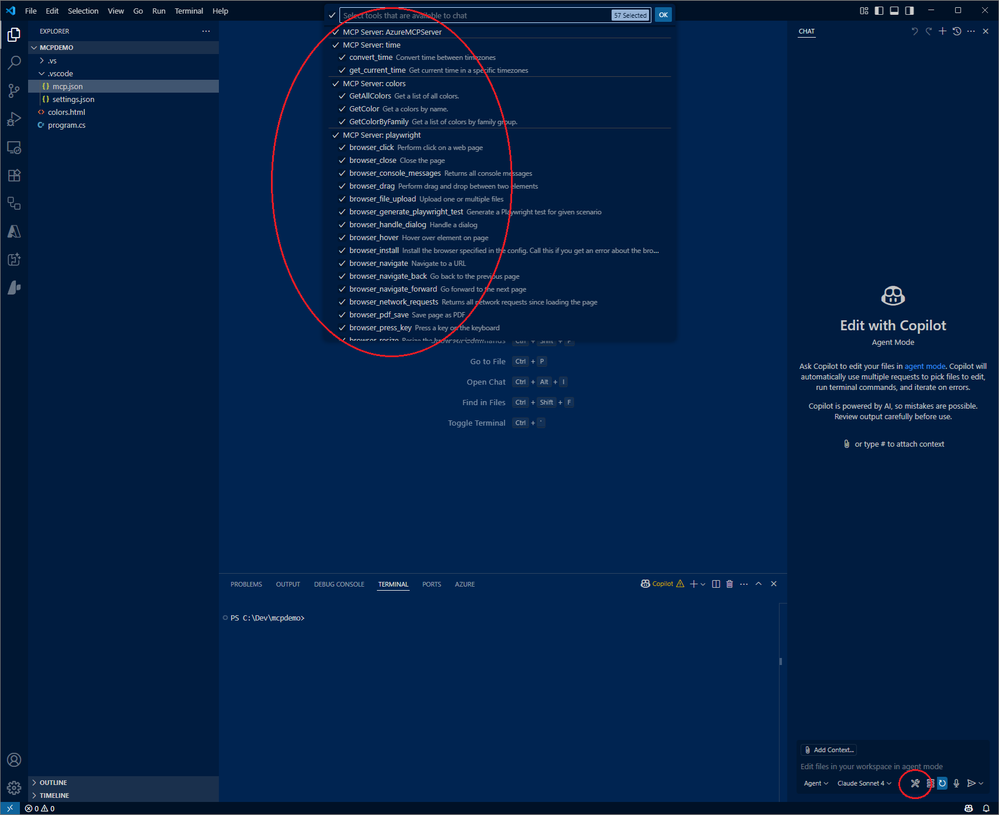Open the Accounts menu icon

click(14, 760)
